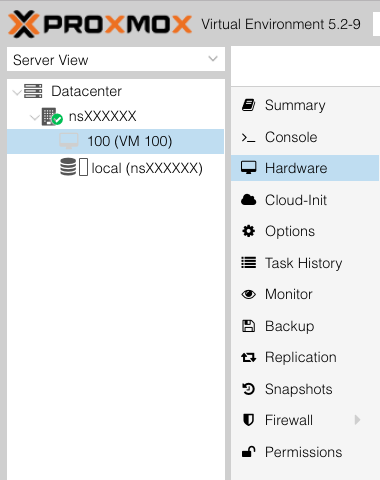380x480 pixels.
Task: Click Virtual Environment 5.2-9 version text
Action: tap(281, 24)
